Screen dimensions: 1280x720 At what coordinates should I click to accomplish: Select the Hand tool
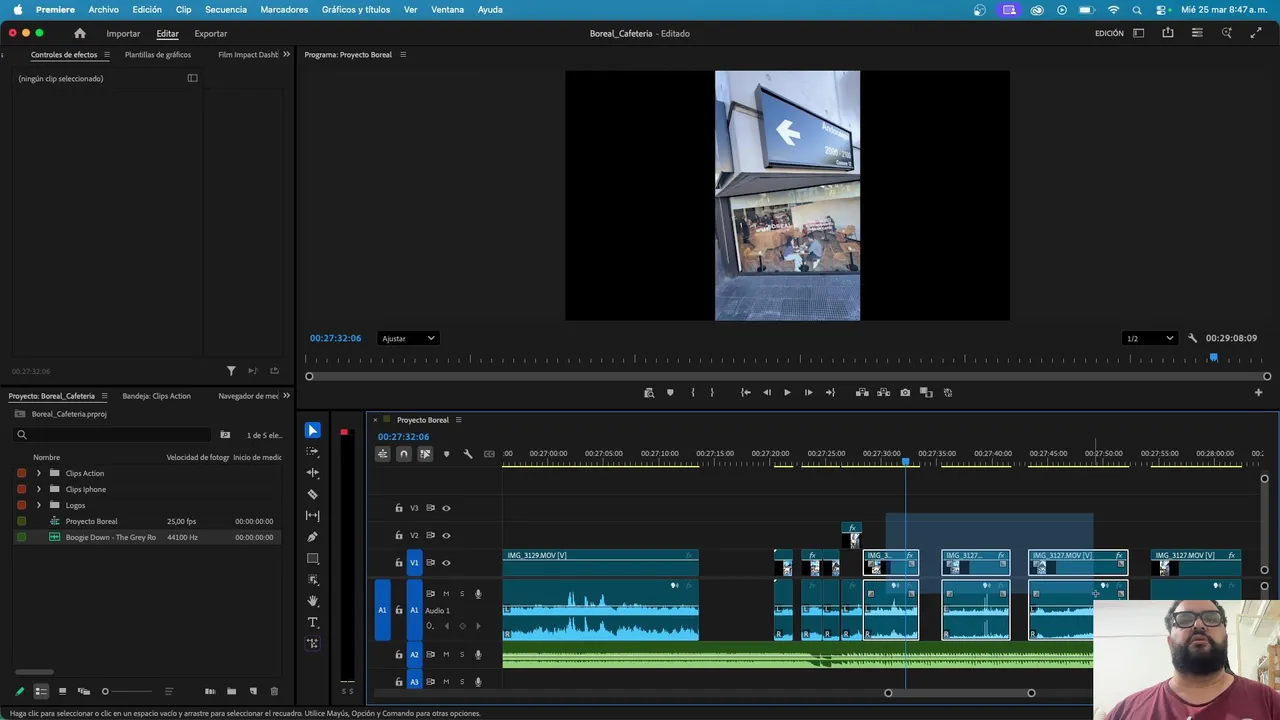tap(312, 601)
